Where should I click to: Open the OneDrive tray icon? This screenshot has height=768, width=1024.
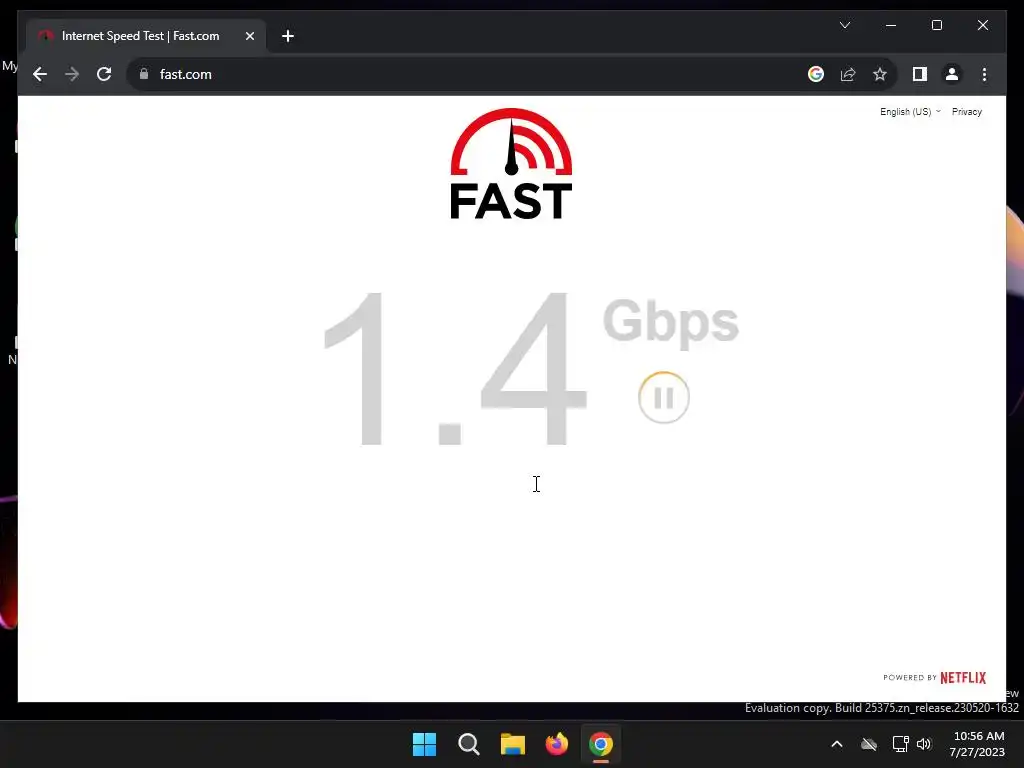[869, 744]
